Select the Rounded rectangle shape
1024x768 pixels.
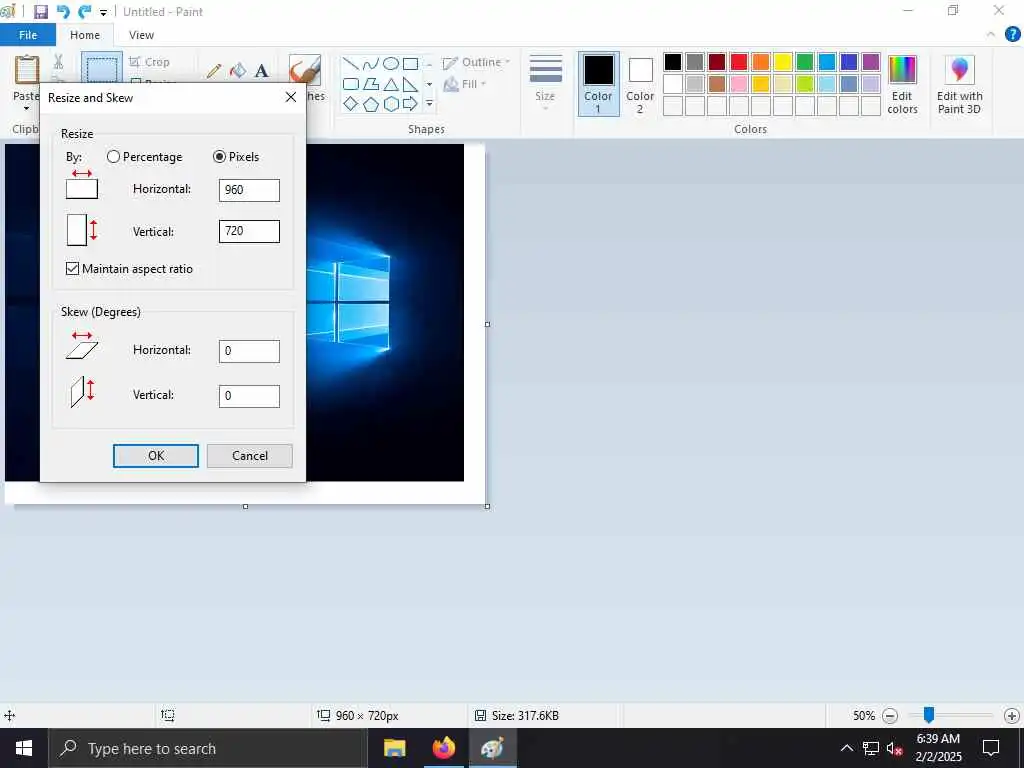point(351,84)
